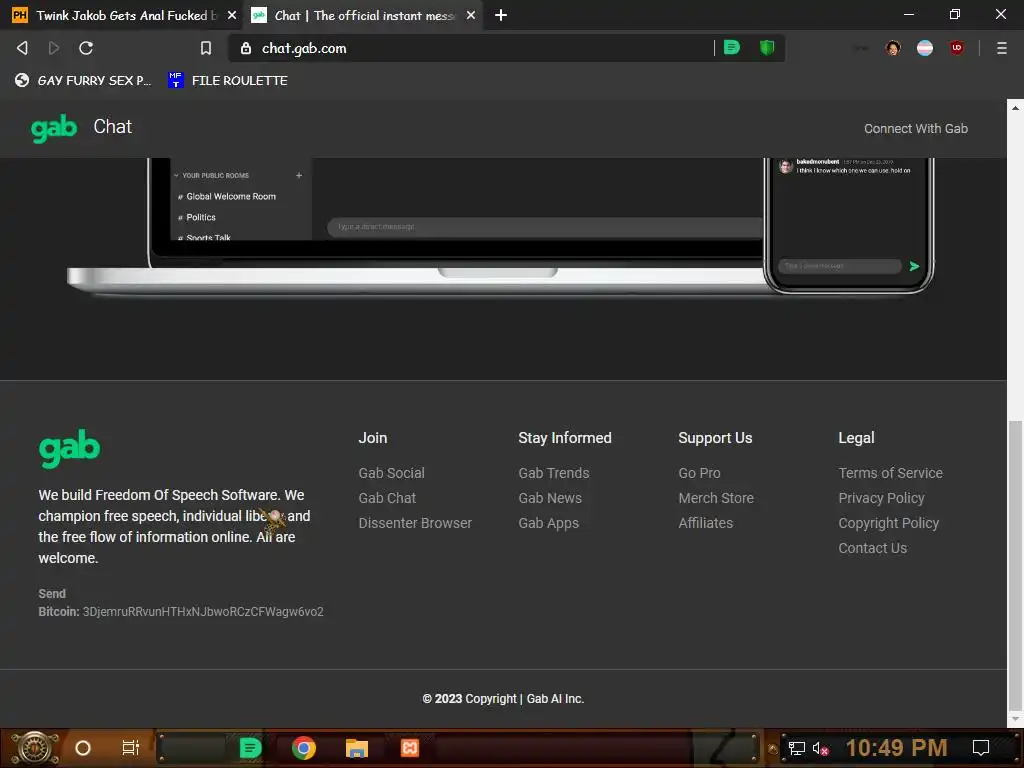Open a new browser tab
1024x768 pixels.
coord(501,15)
